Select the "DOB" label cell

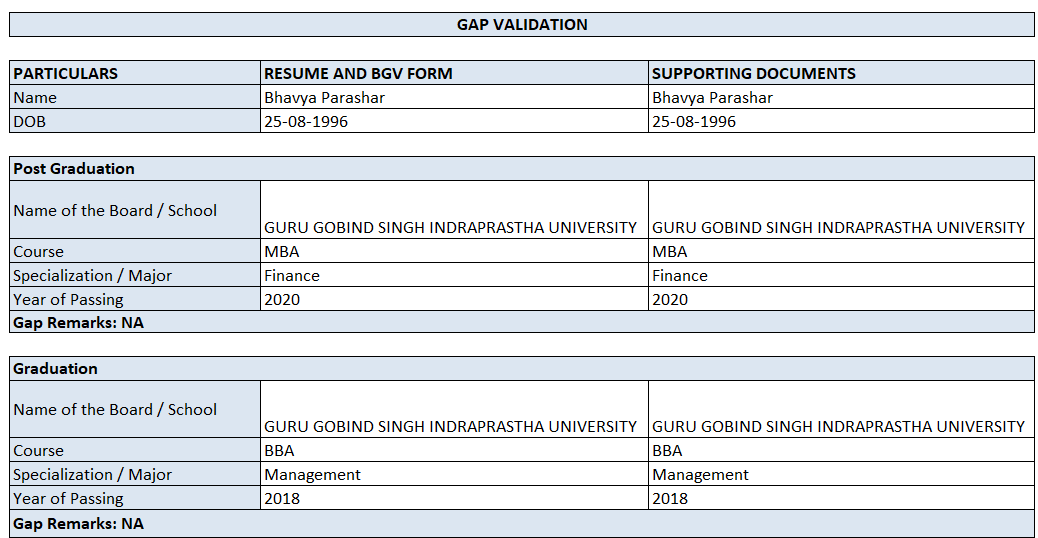135,122
